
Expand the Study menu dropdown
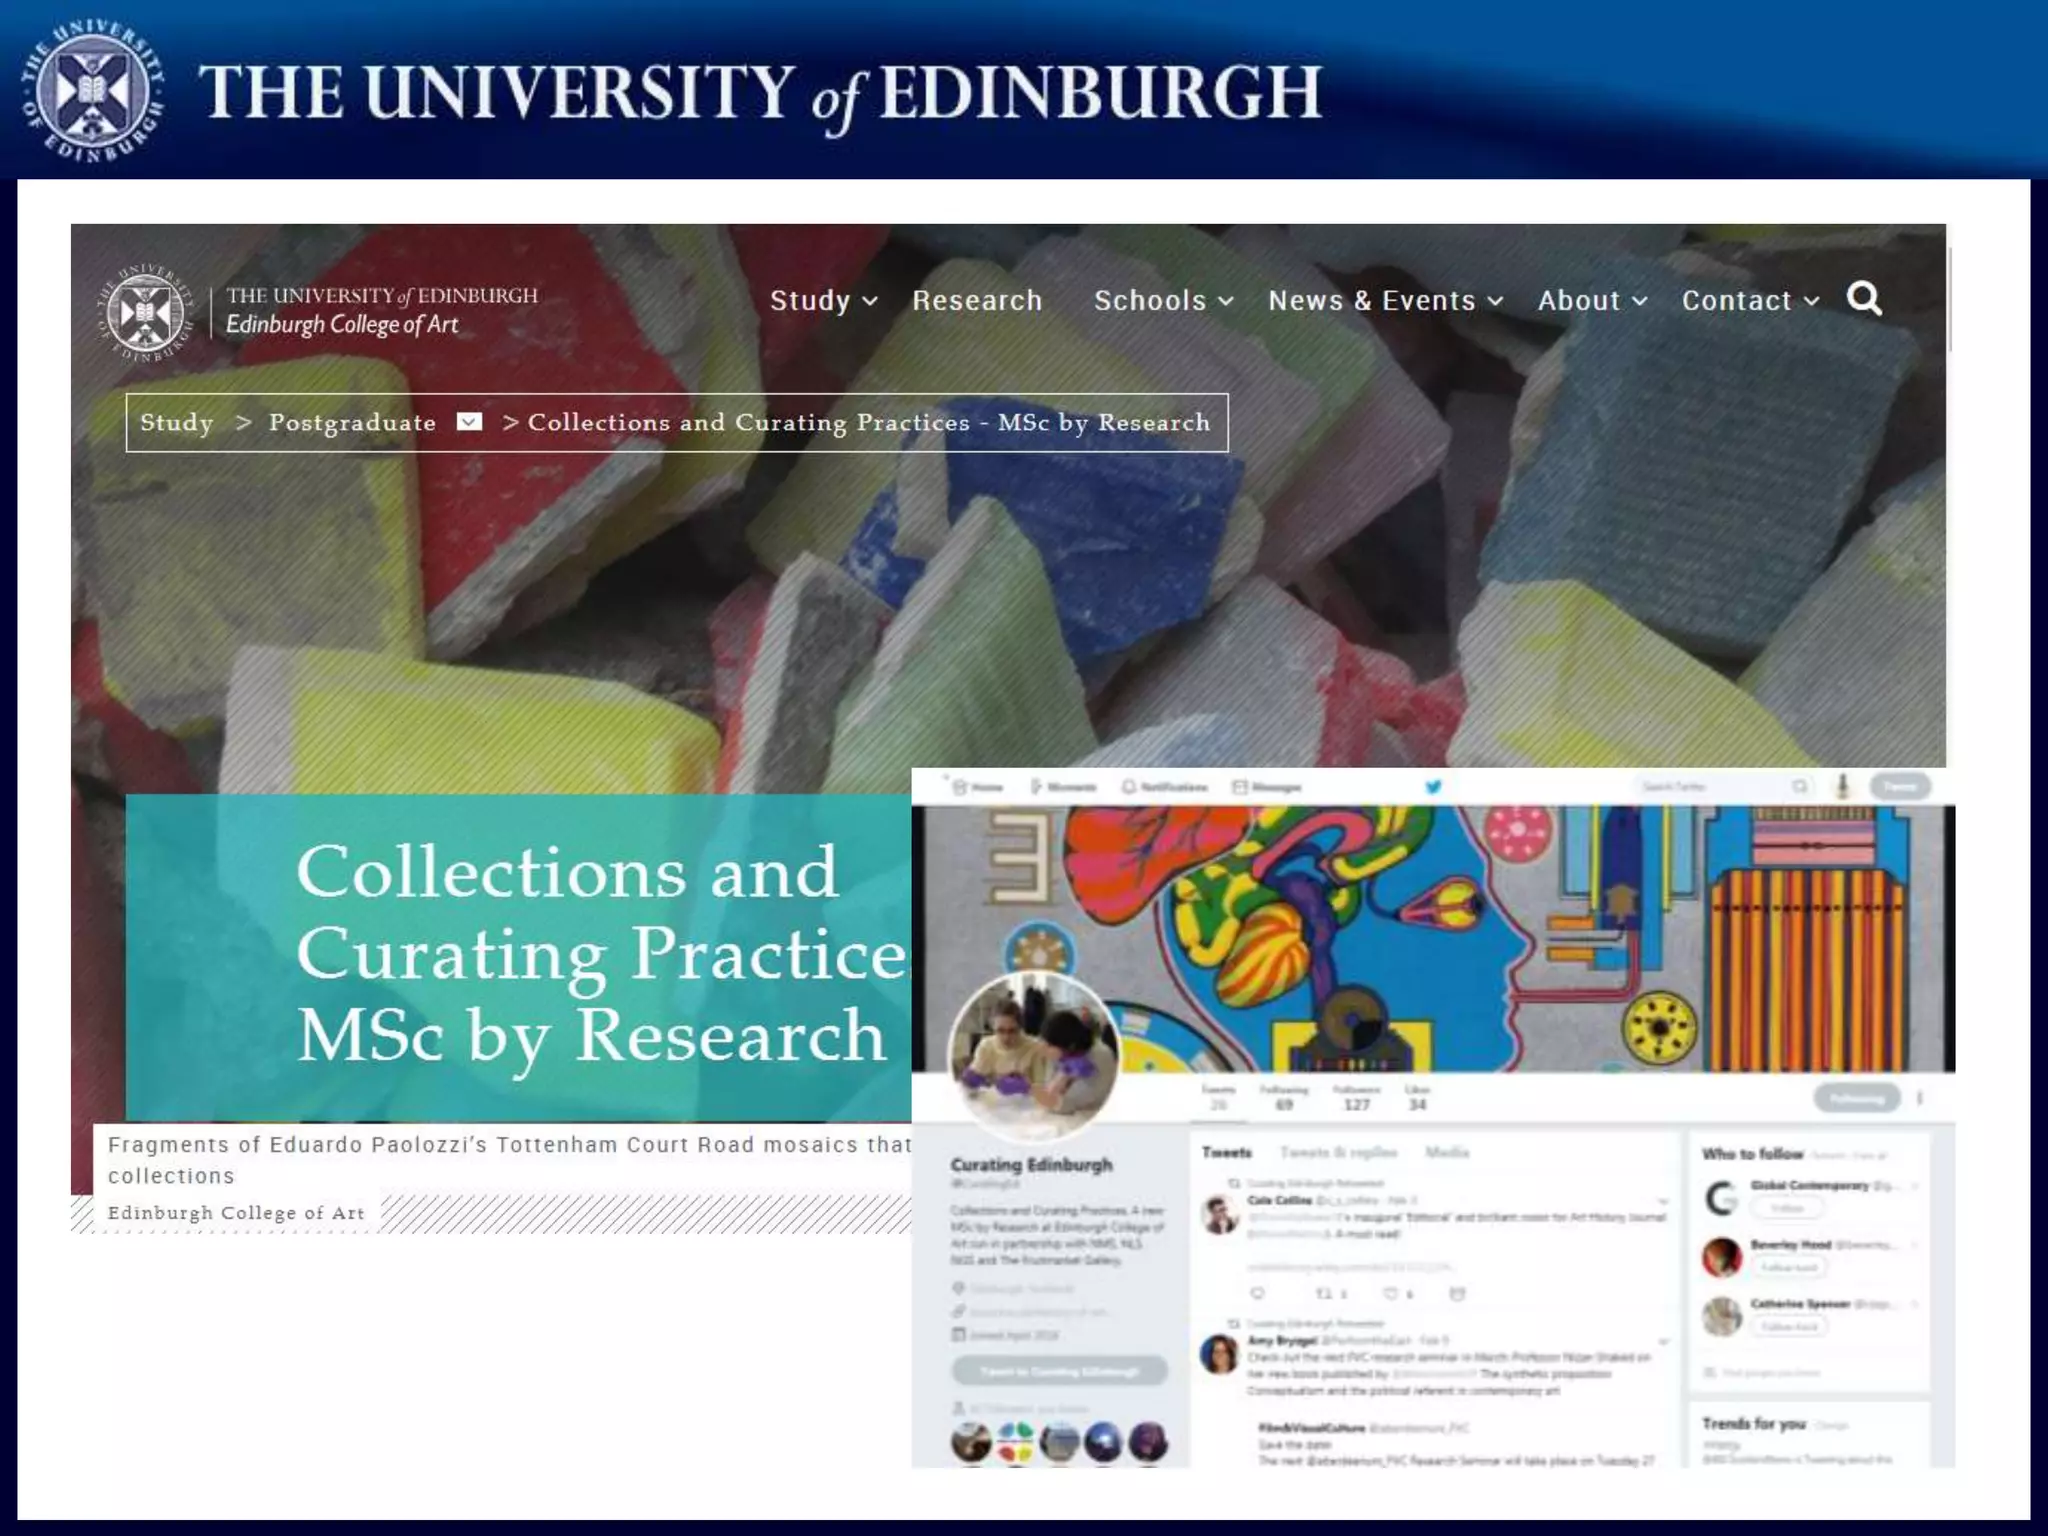click(823, 300)
